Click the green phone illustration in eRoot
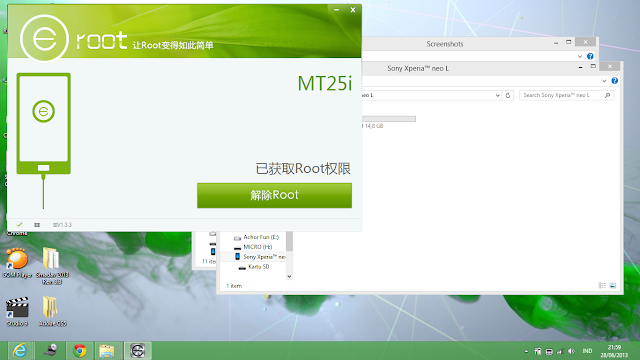Image resolution: width=640 pixels, height=360 pixels. point(44,124)
